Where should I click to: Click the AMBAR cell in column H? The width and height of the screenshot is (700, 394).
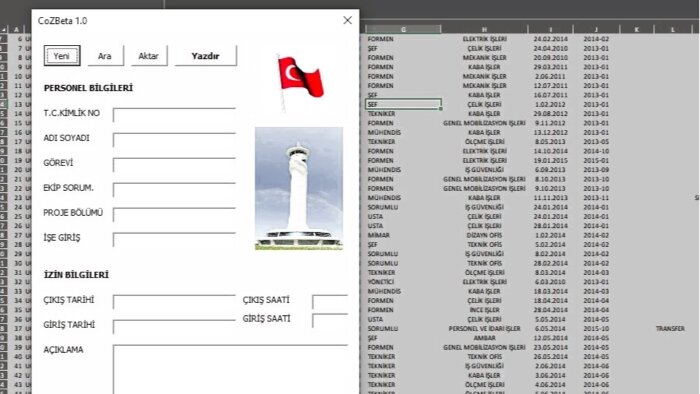pyautogui.click(x=484, y=338)
